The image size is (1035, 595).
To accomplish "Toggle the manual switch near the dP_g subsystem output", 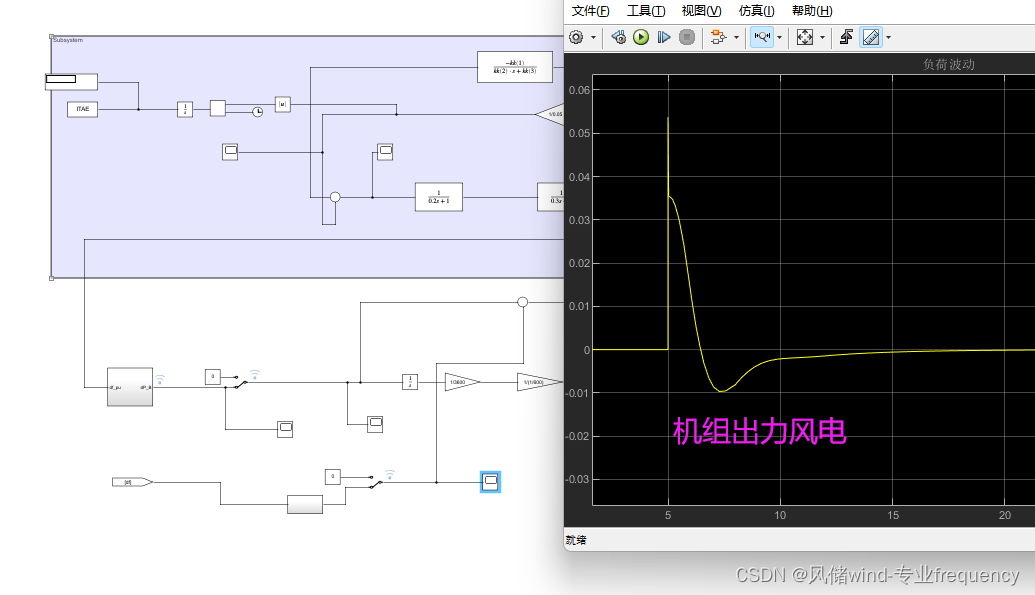I will 239,384.
